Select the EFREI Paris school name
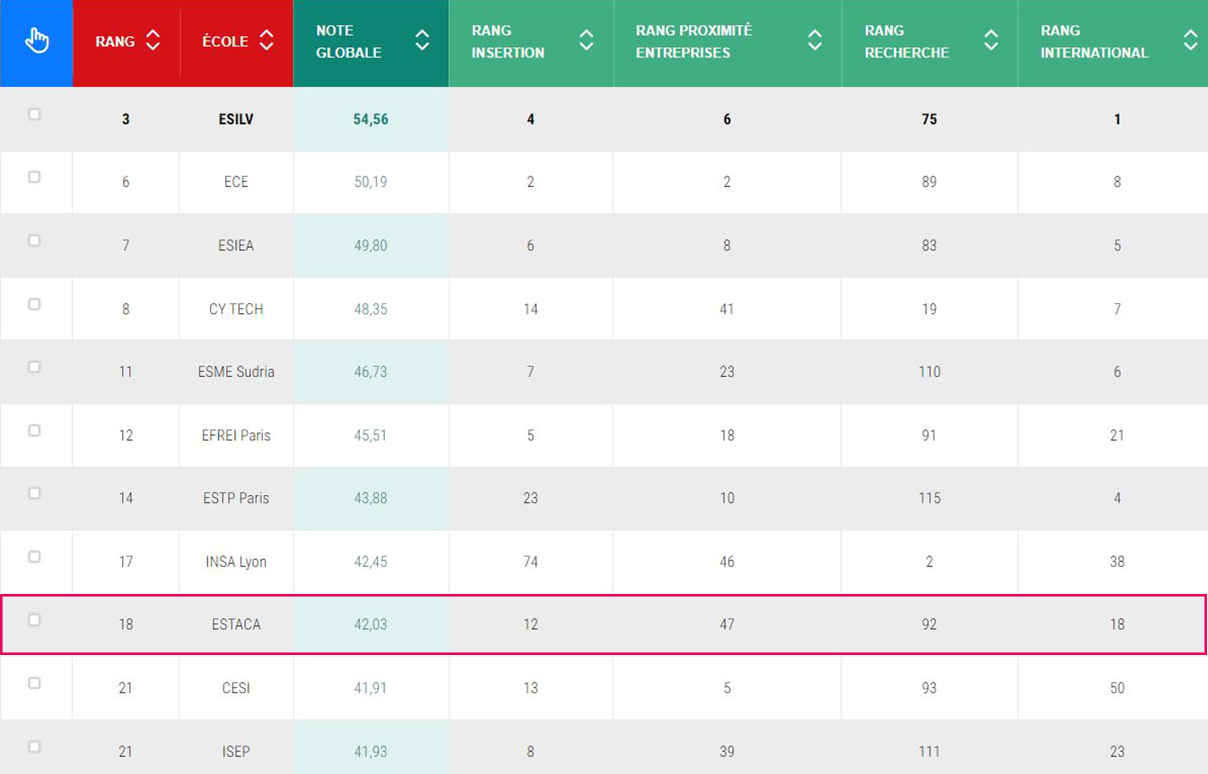 click(236, 435)
